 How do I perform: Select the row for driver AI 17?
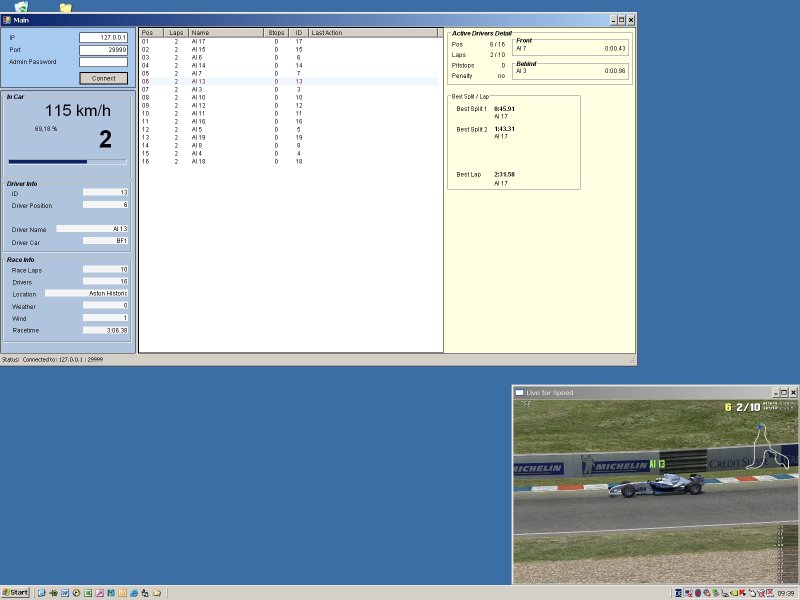[288, 42]
